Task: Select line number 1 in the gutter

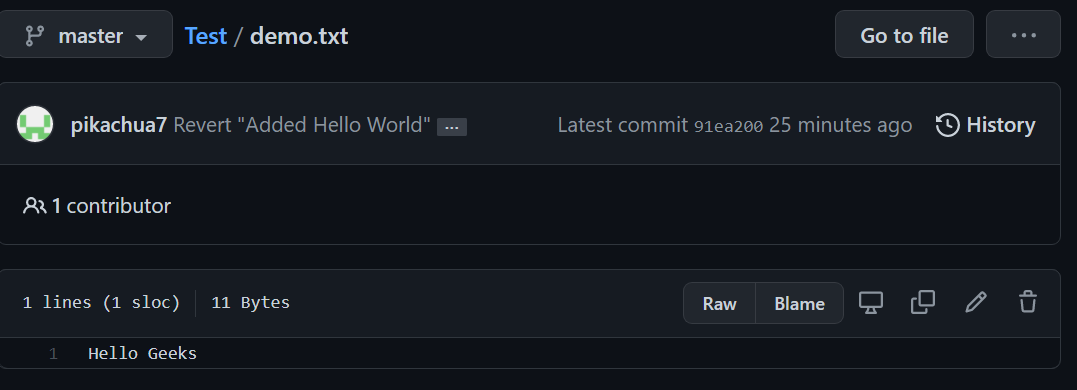Action: point(53,354)
